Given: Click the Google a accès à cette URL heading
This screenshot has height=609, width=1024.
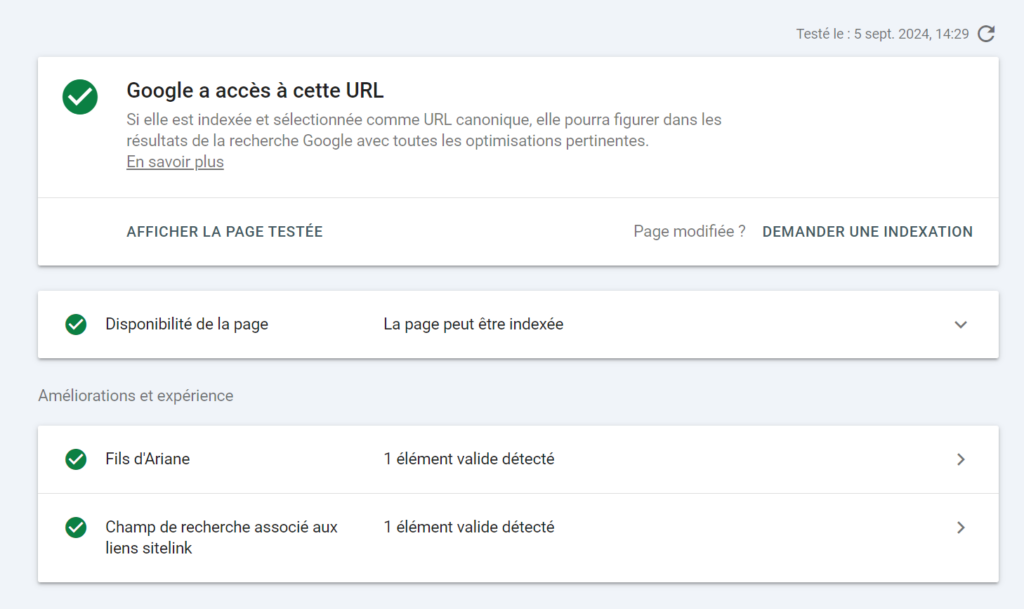Looking at the screenshot, I should point(255,91).
